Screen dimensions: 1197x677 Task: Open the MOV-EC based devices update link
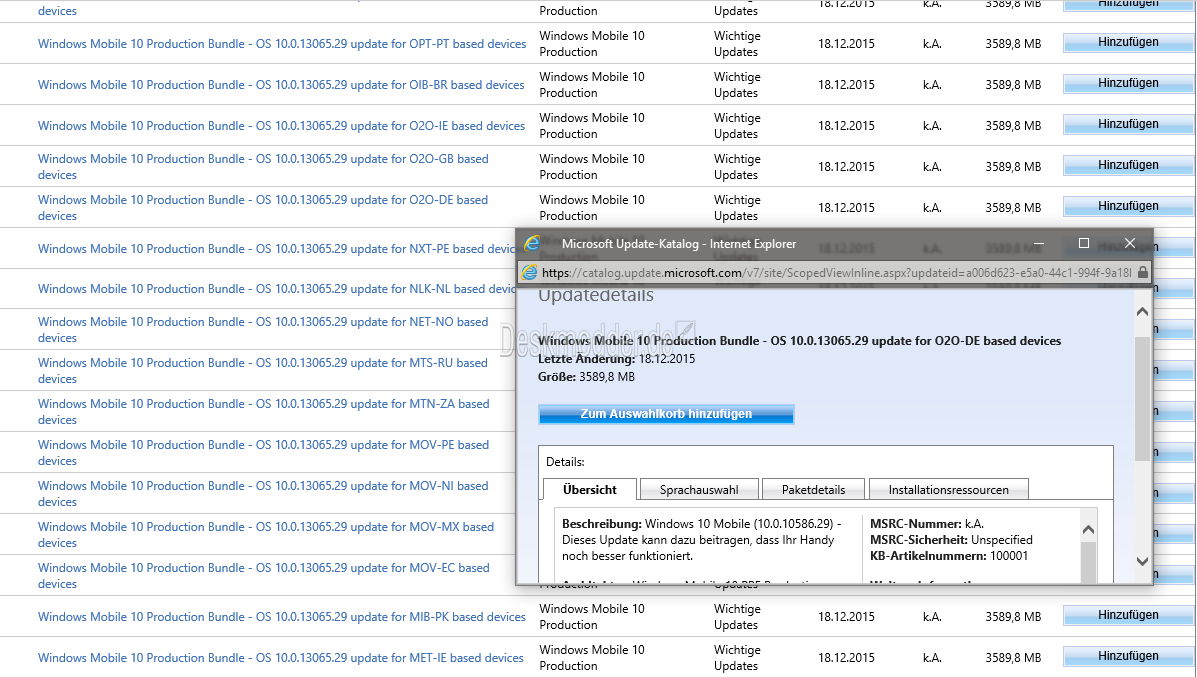[263, 575]
